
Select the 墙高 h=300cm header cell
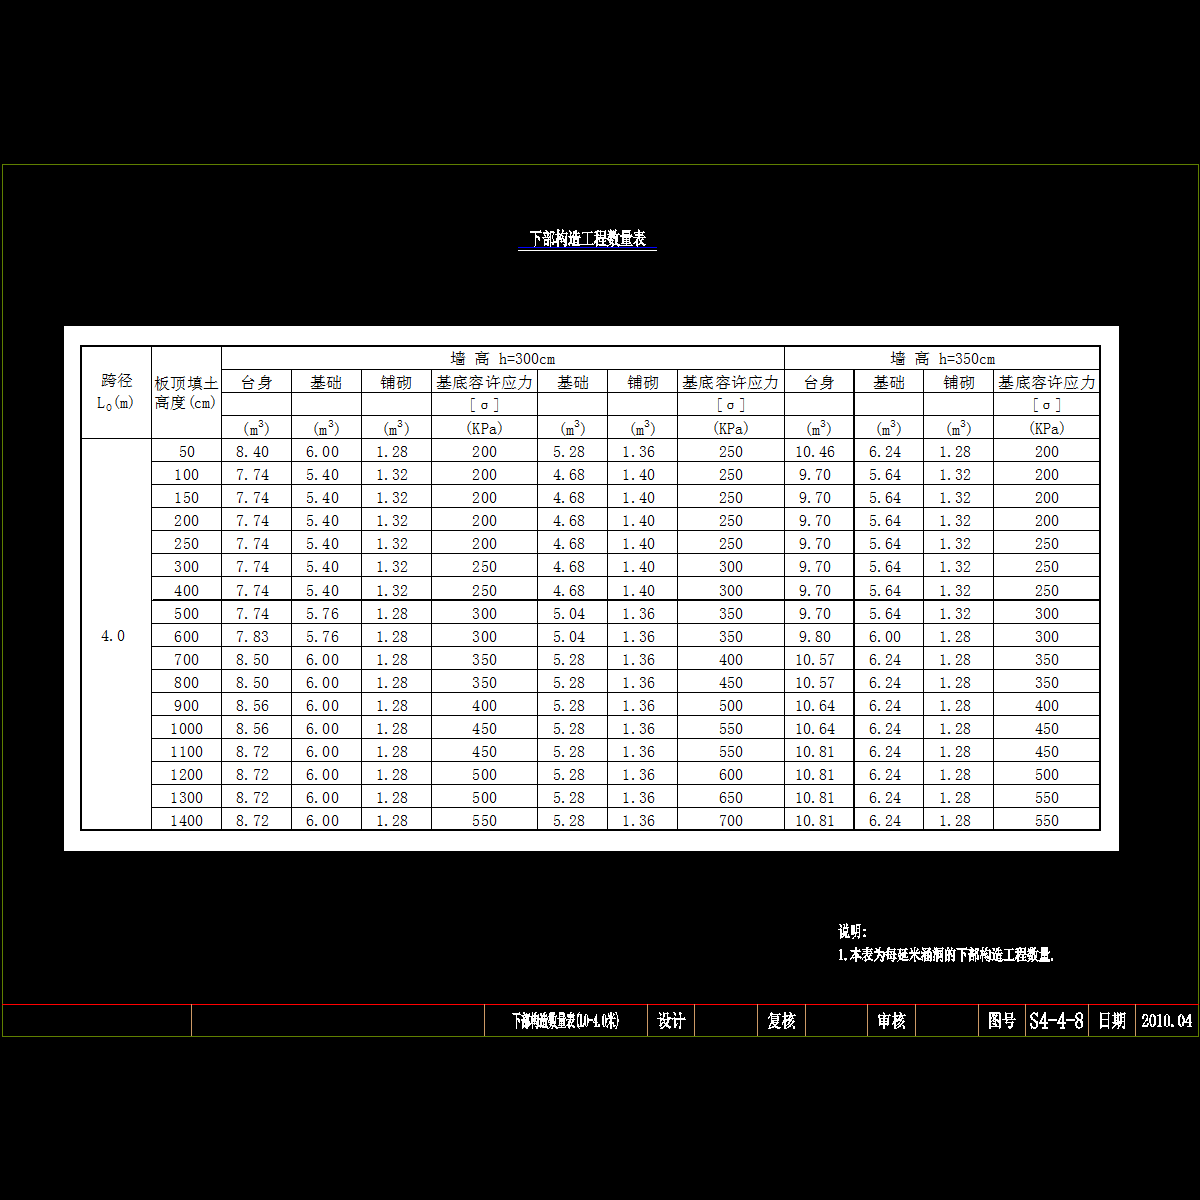tap(502, 358)
